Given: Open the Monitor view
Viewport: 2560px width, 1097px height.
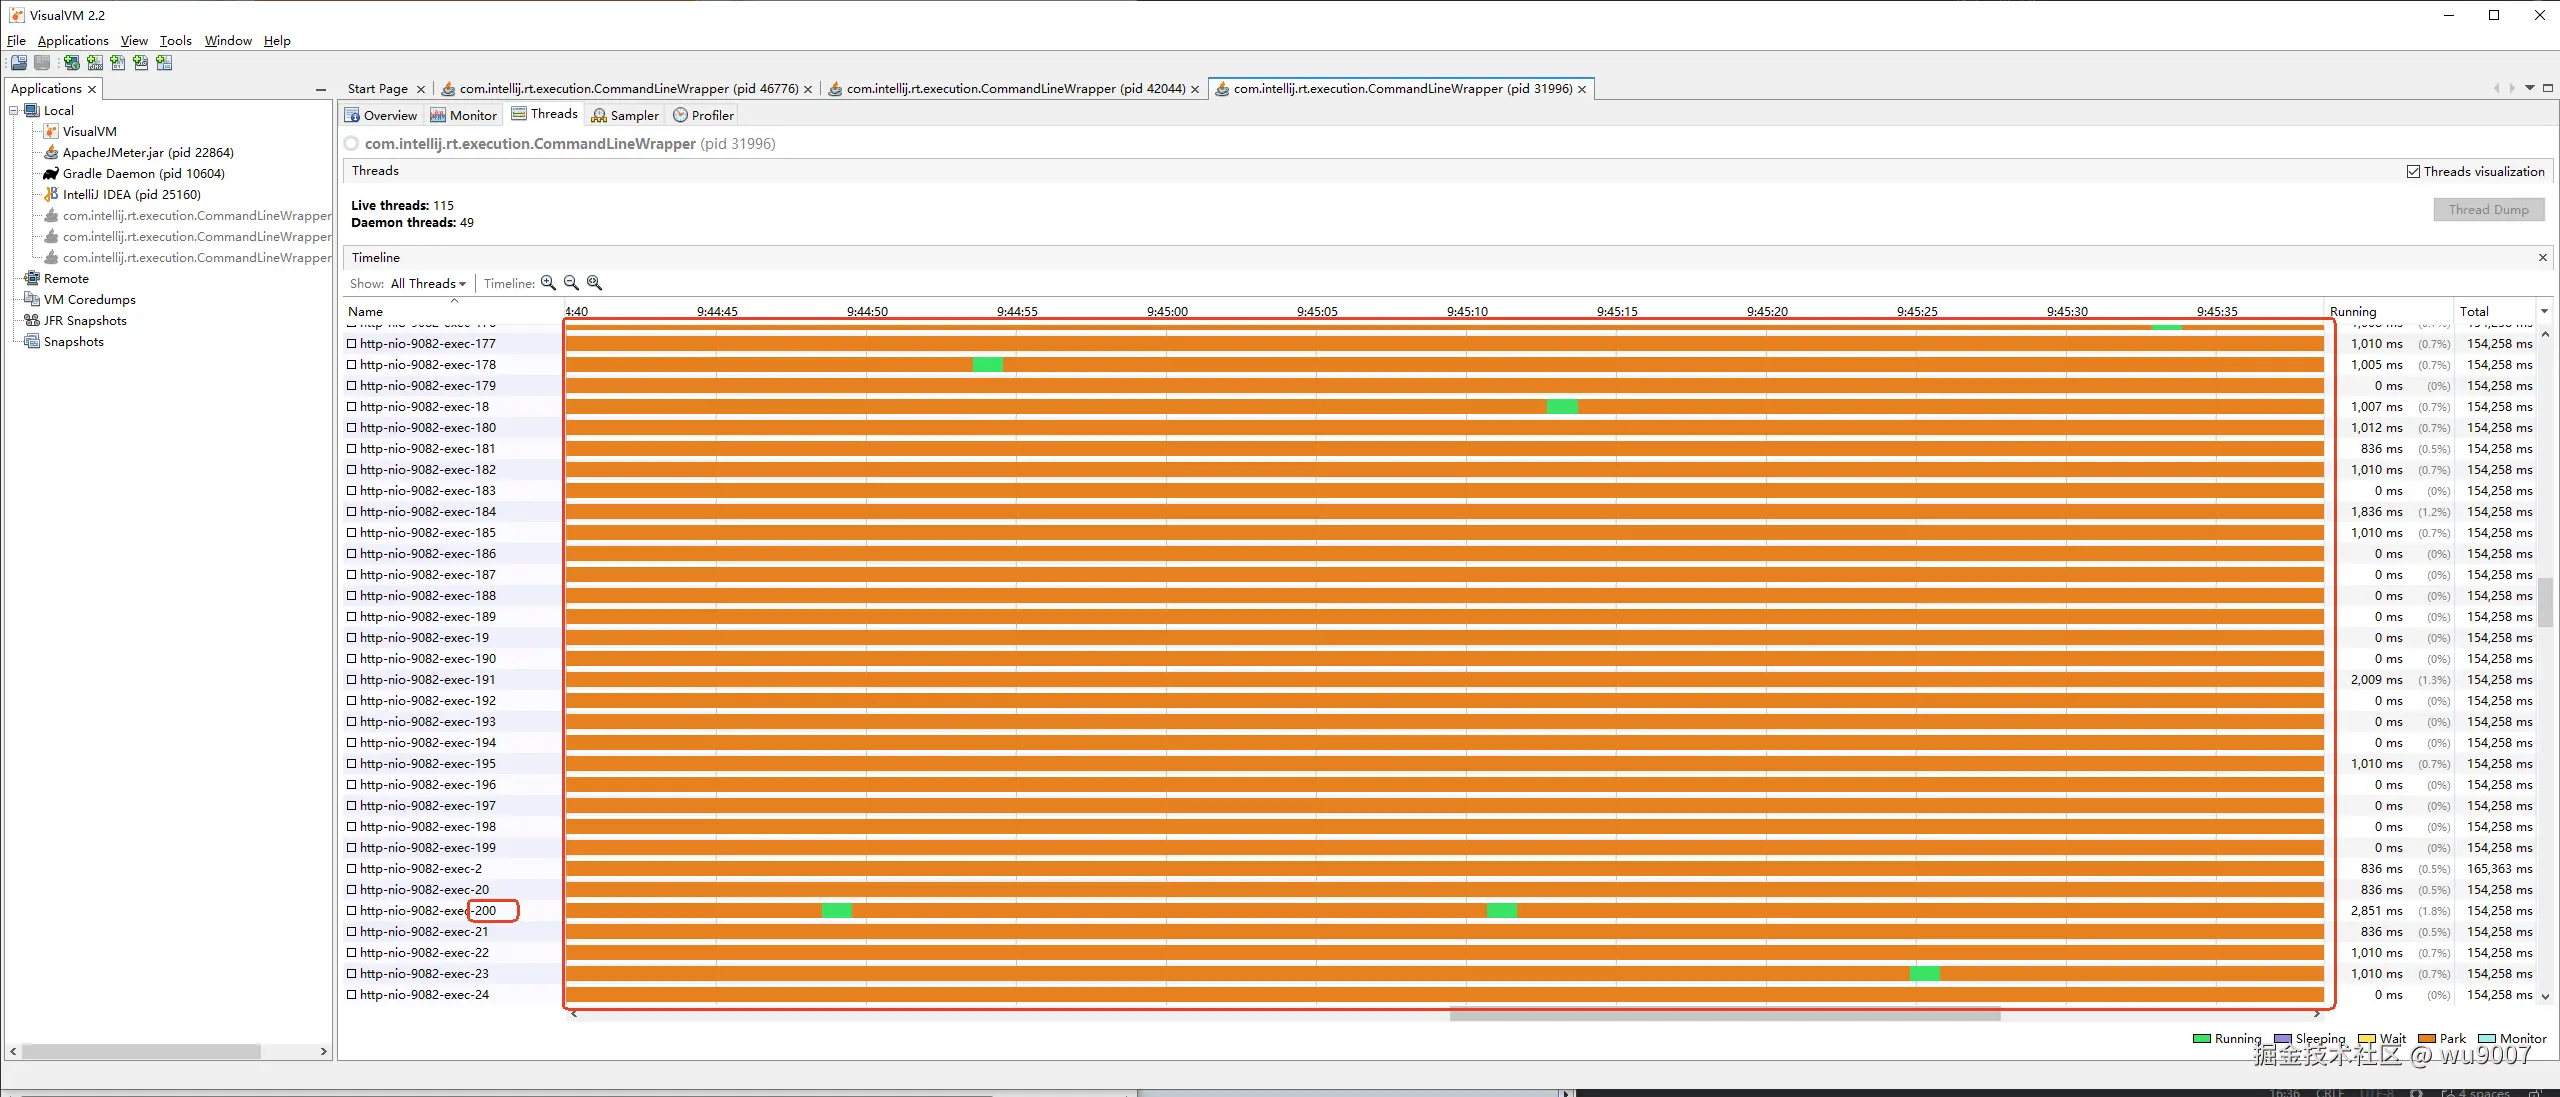Looking at the screenshot, I should (463, 114).
